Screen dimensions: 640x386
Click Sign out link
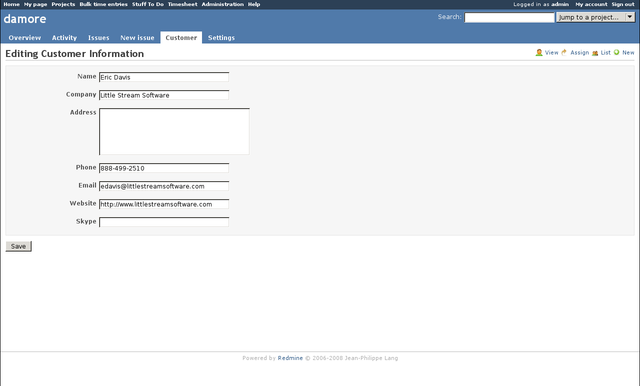623,4
